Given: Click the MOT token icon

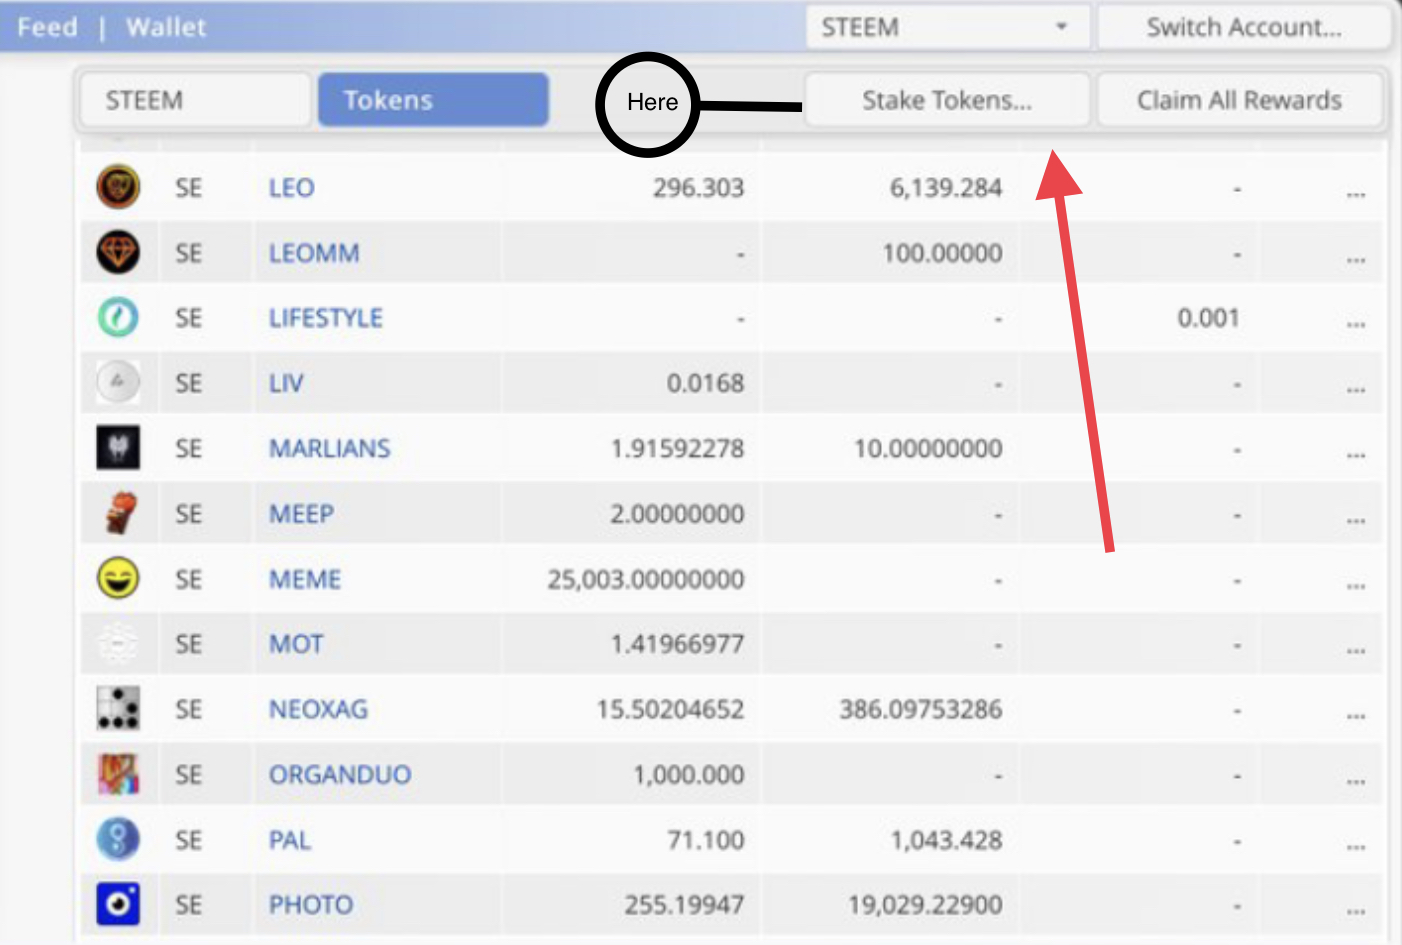Looking at the screenshot, I should 118,643.
